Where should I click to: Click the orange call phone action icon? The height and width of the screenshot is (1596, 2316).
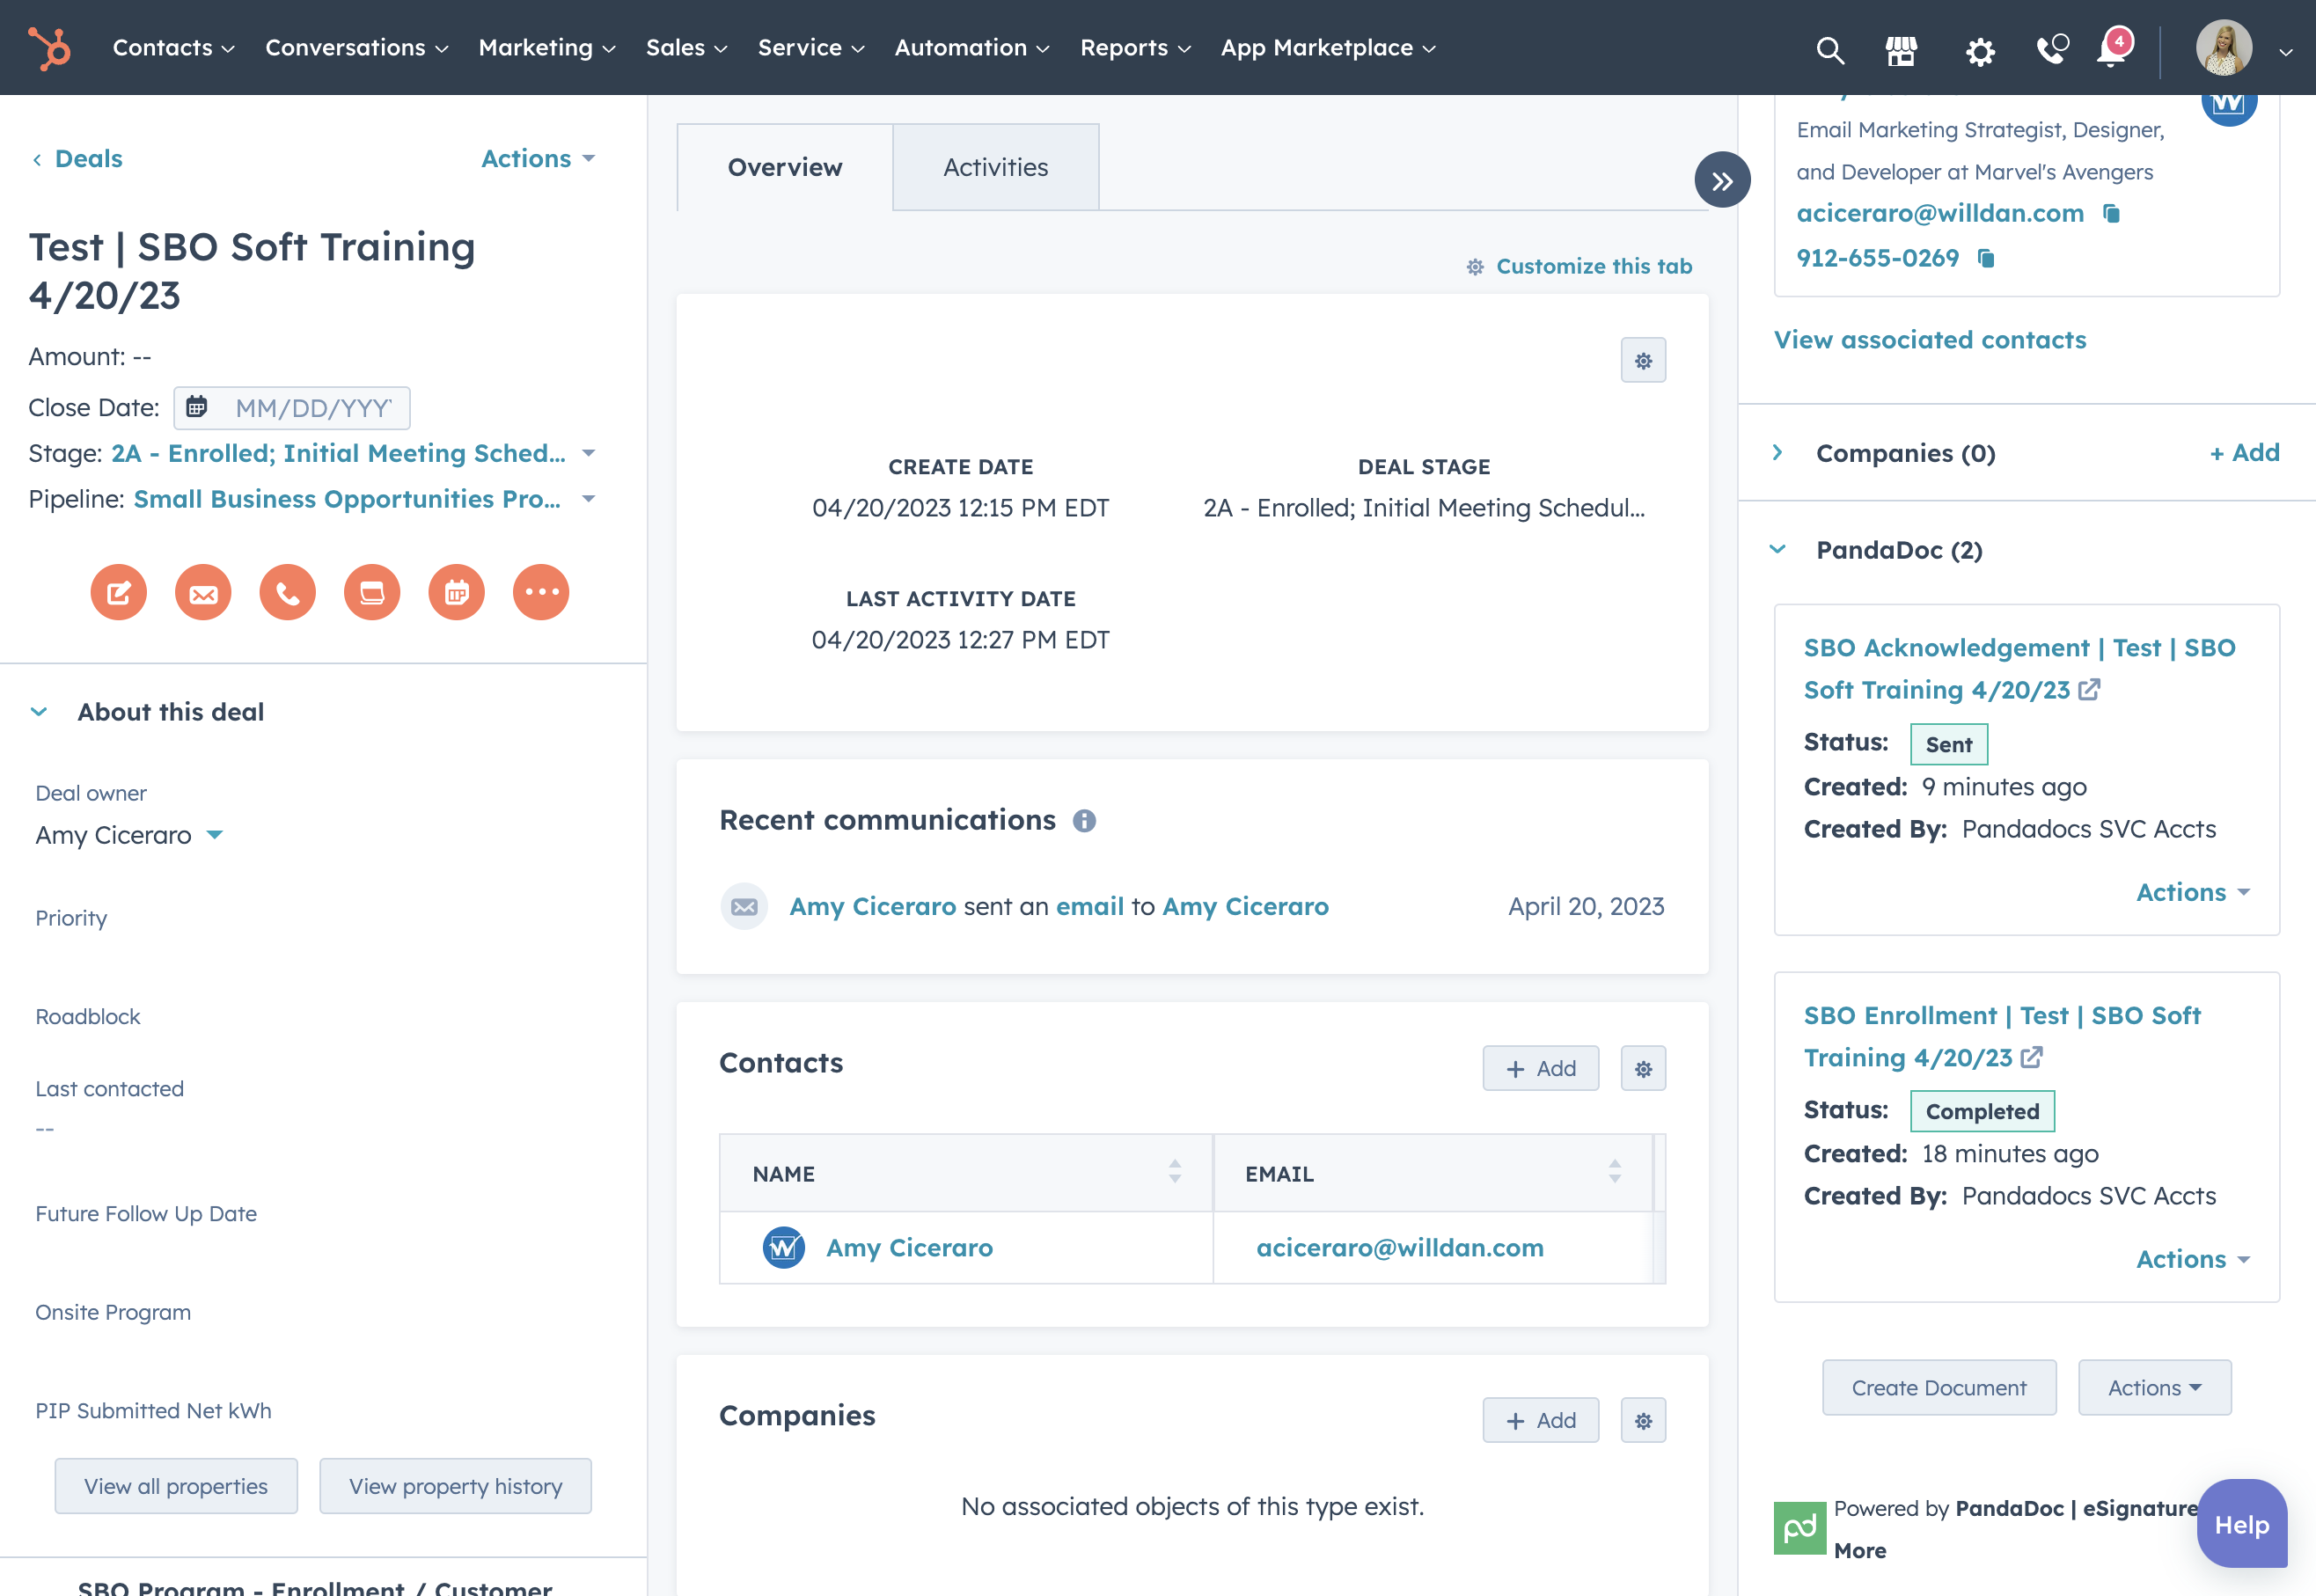pos(288,593)
